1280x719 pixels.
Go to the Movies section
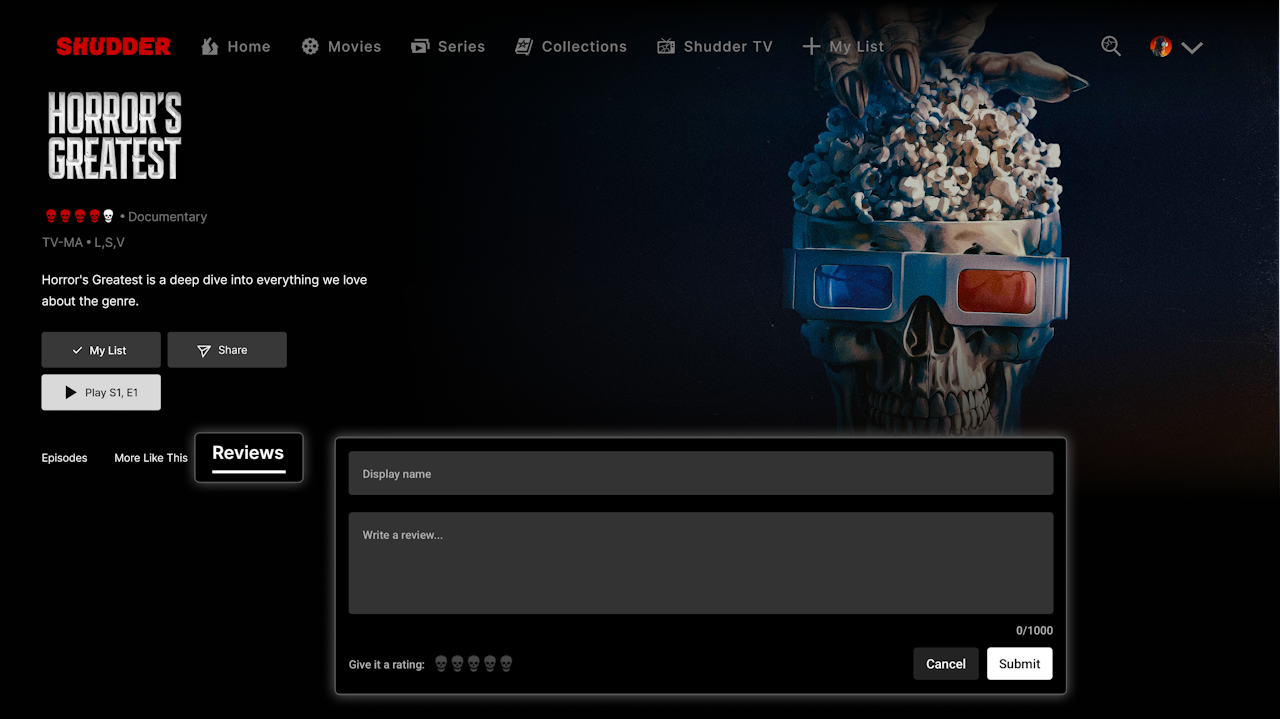(341, 46)
